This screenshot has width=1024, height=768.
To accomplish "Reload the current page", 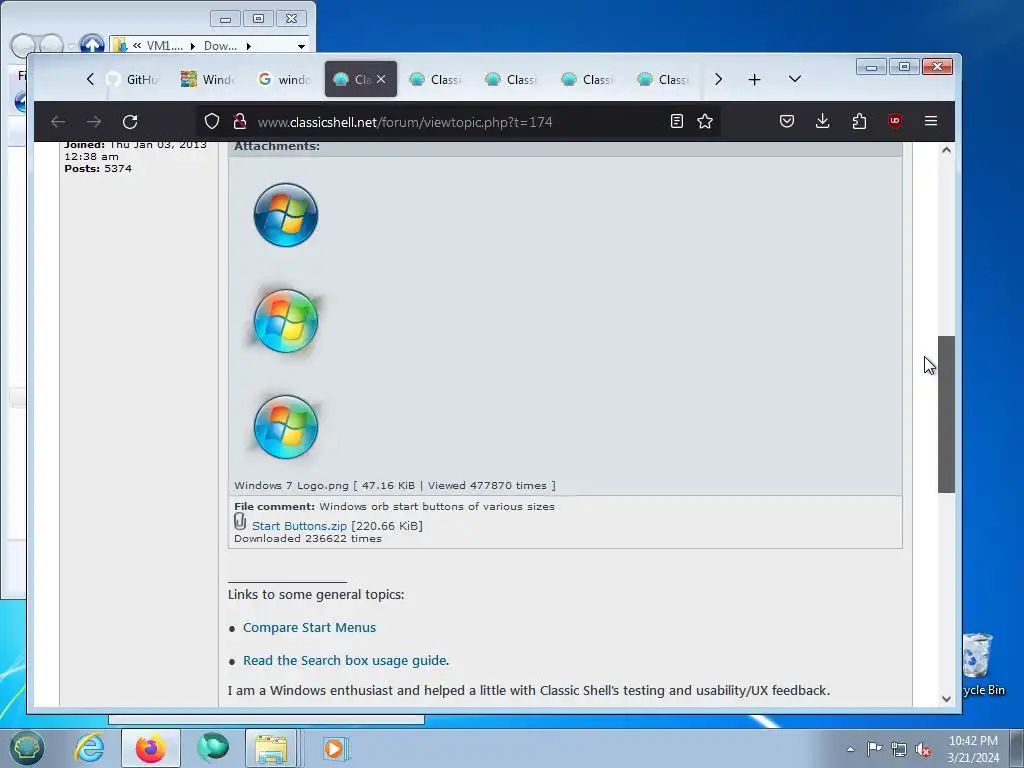I will 130,121.
